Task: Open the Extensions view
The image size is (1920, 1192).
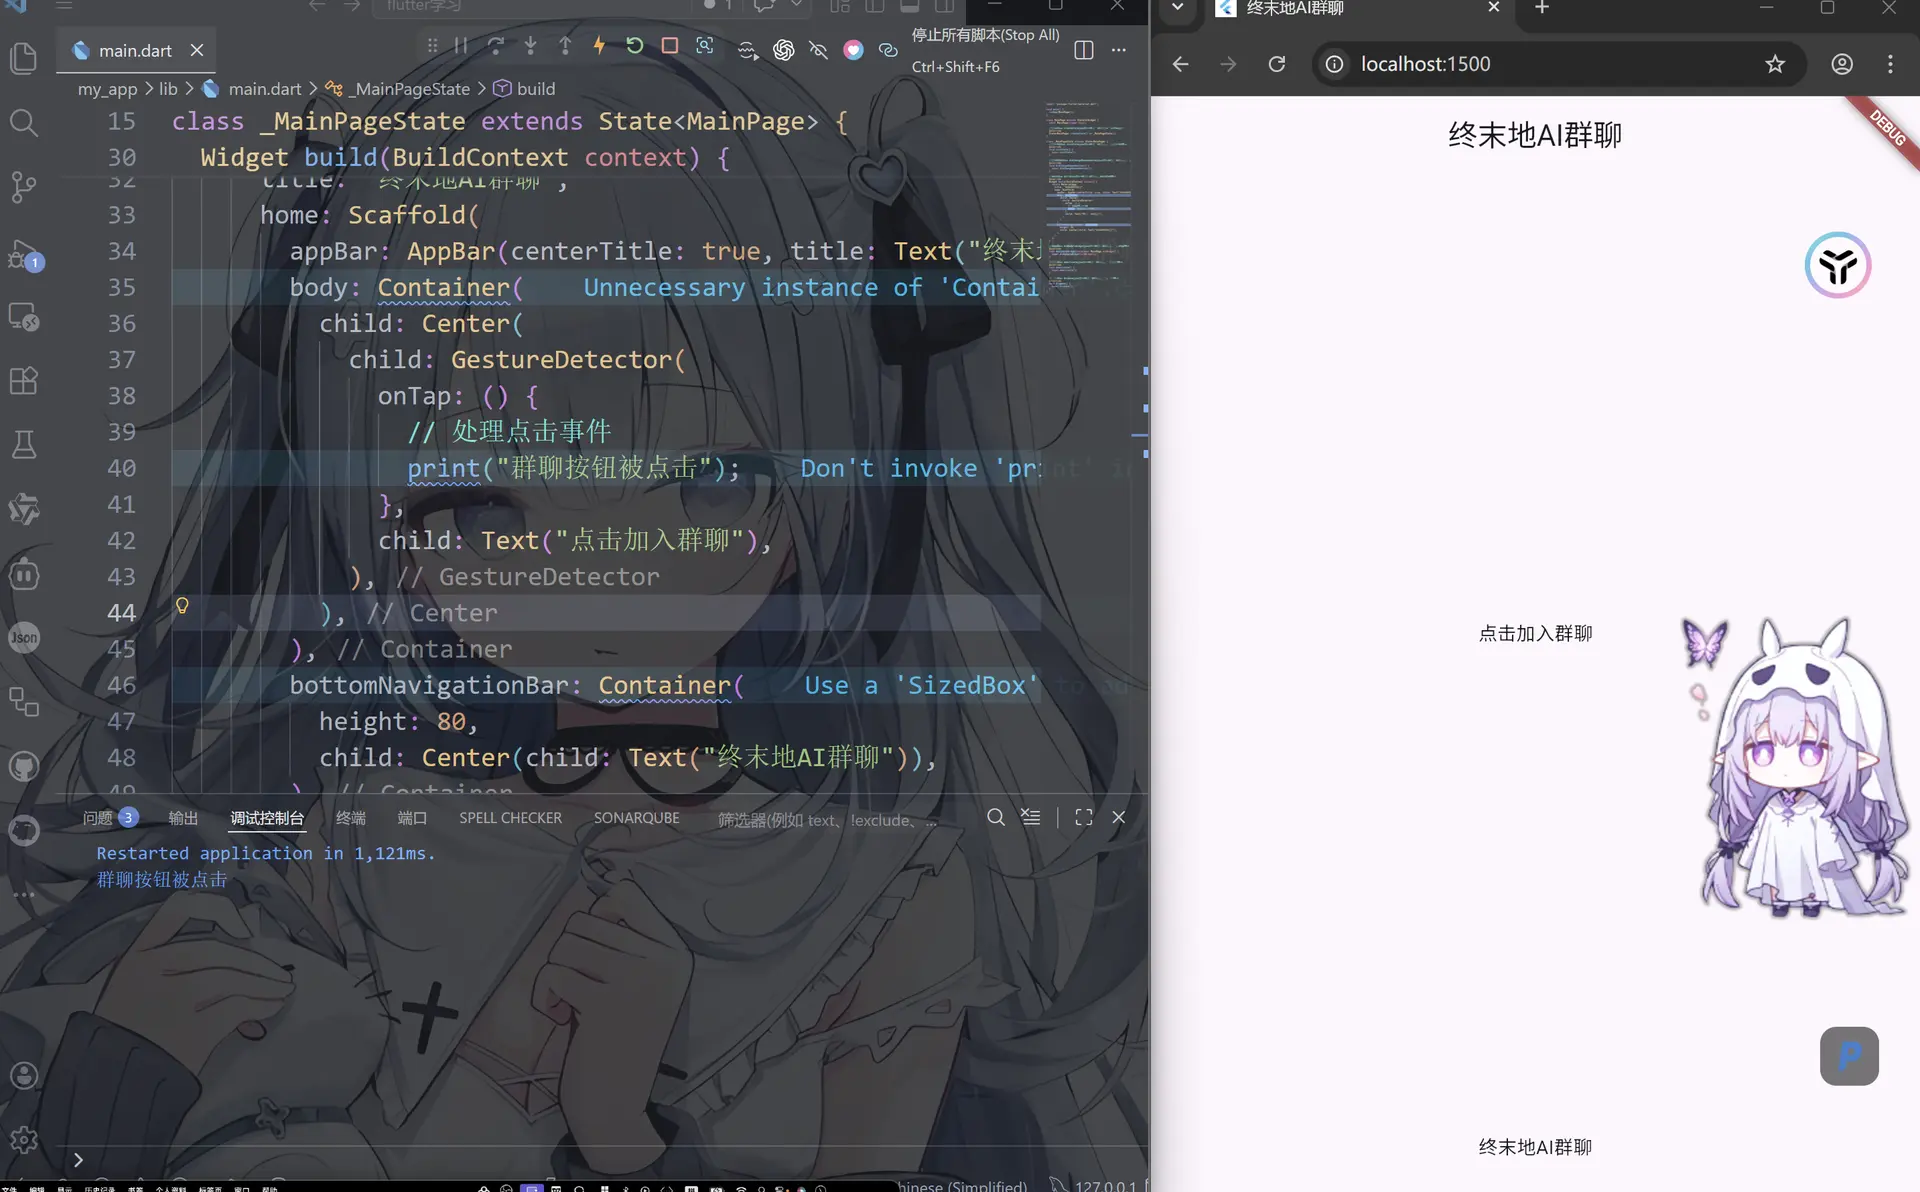Action: coord(24,380)
